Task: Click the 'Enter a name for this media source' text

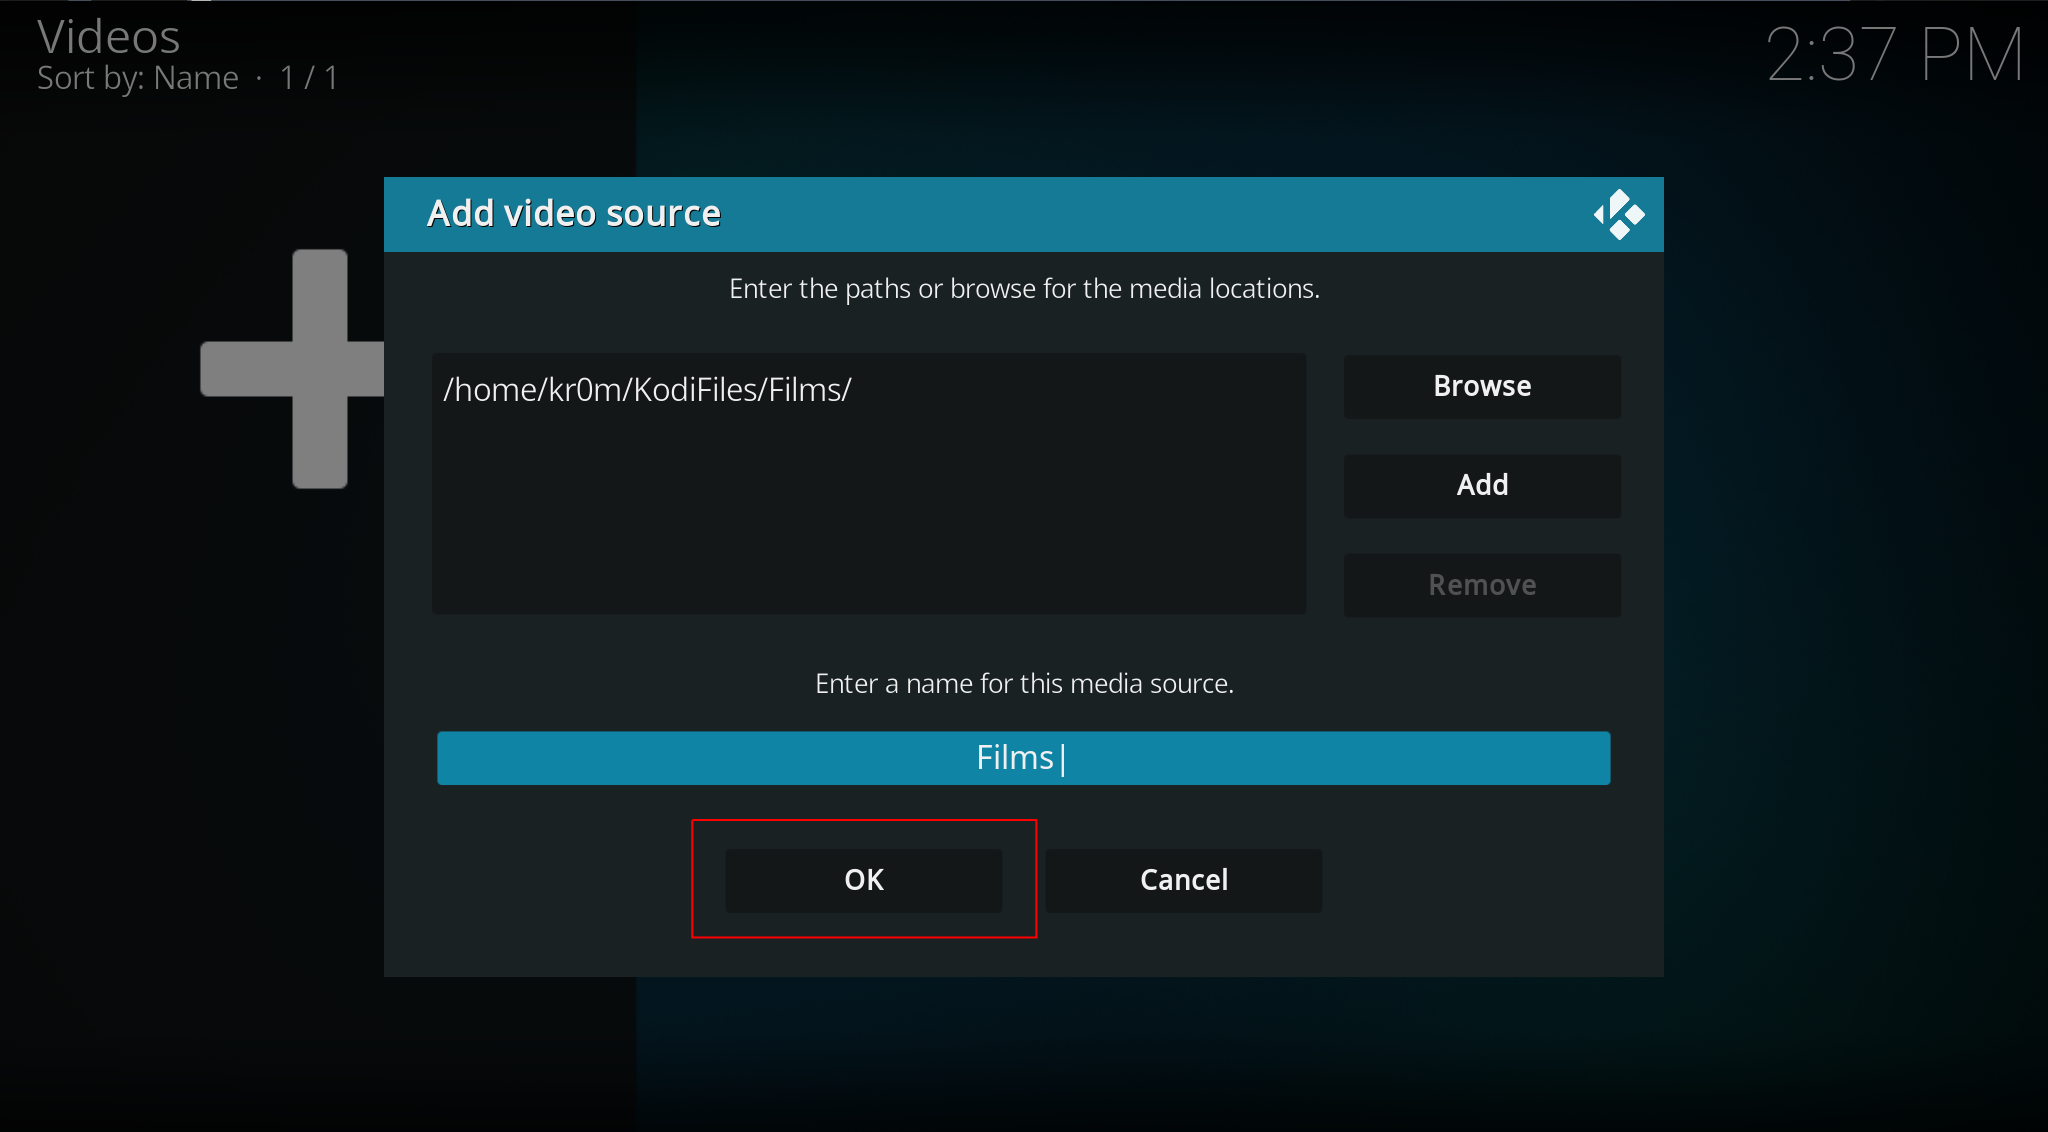Action: coord(1023,684)
